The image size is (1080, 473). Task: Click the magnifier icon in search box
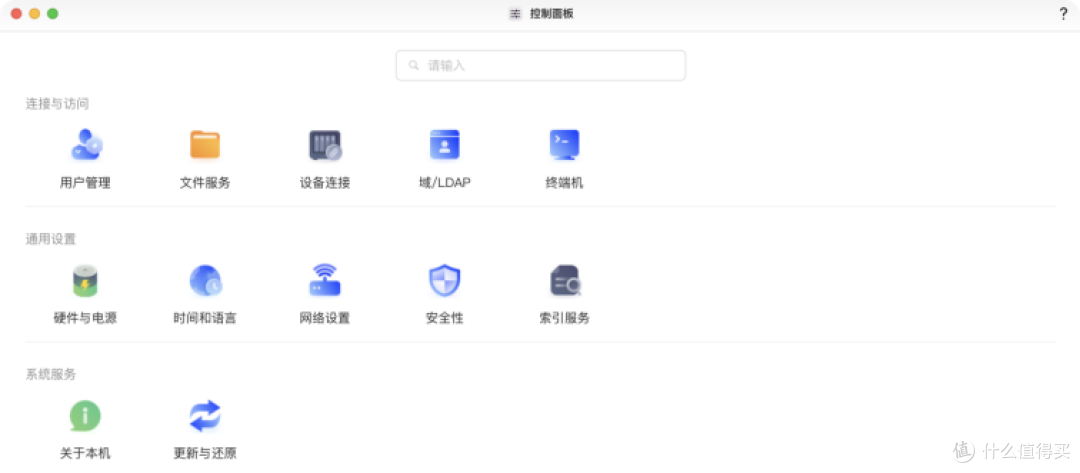(413, 65)
